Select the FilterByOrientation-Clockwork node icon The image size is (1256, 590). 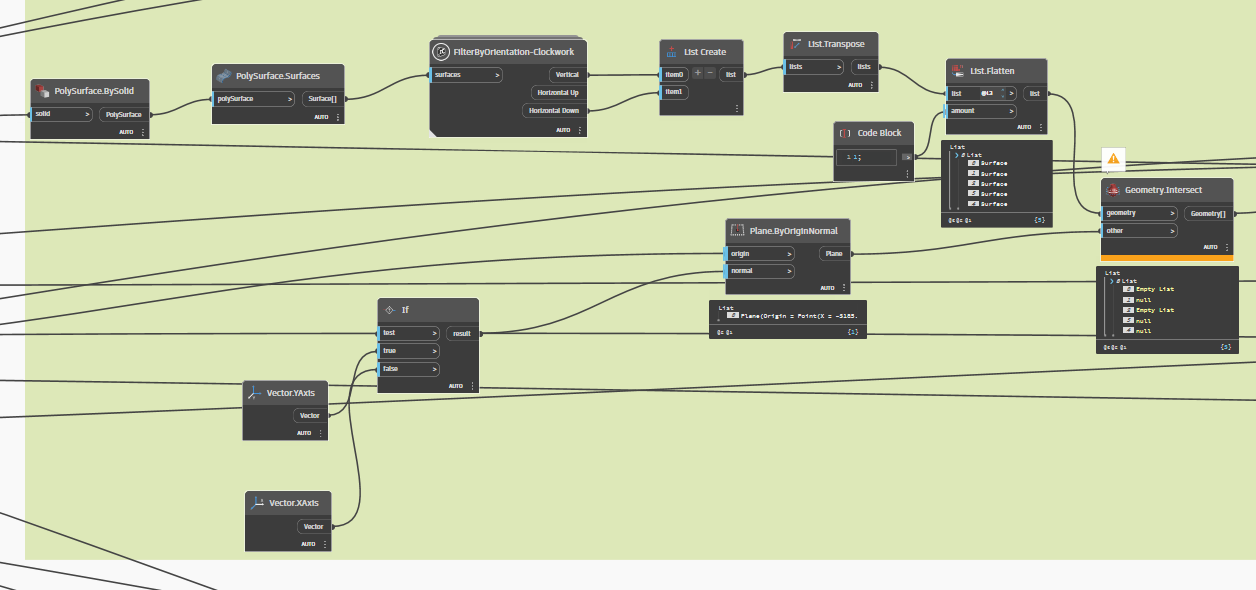pyautogui.click(x=441, y=52)
